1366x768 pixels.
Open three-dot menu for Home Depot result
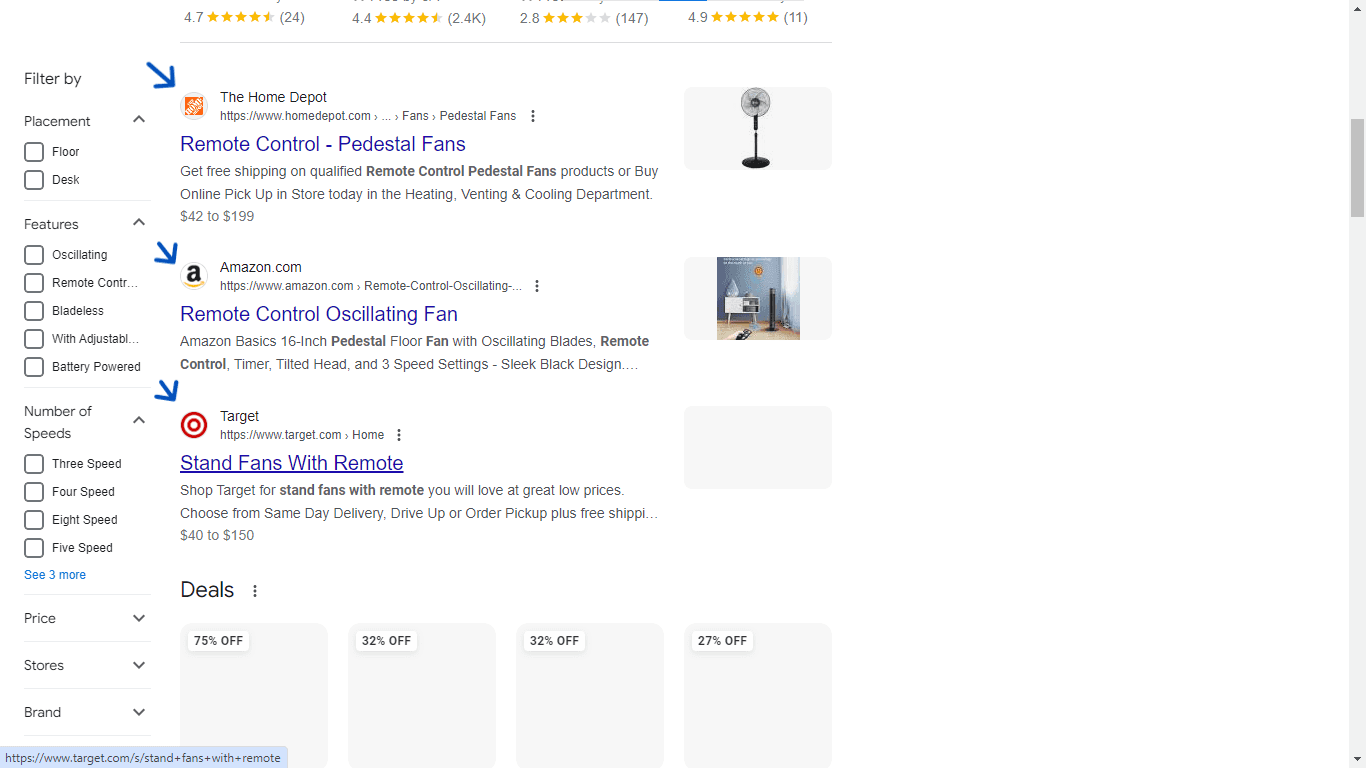point(533,116)
